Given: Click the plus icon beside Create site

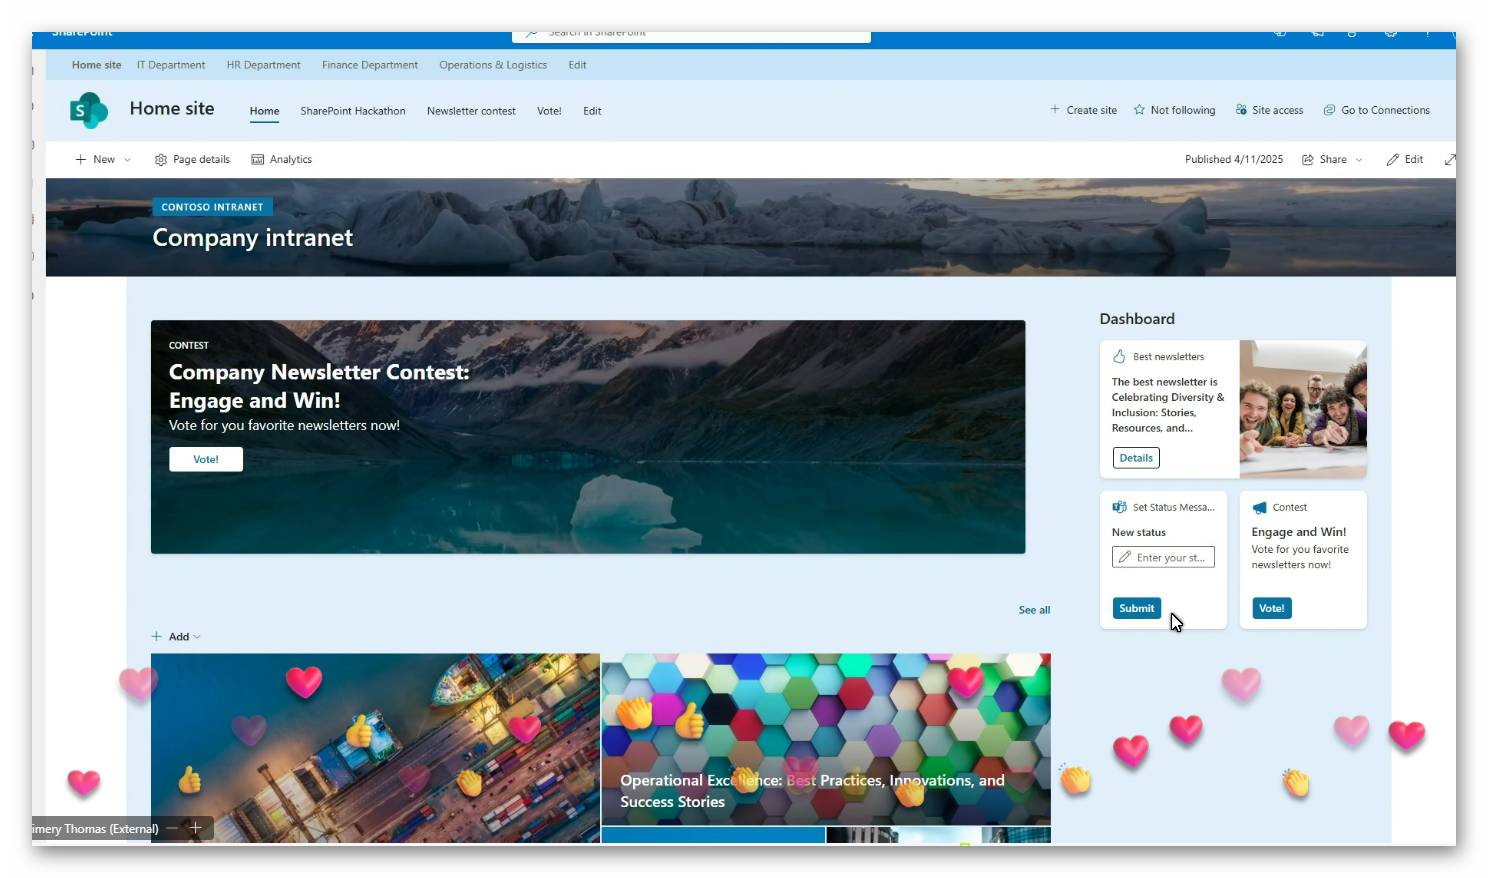Looking at the screenshot, I should point(1055,110).
